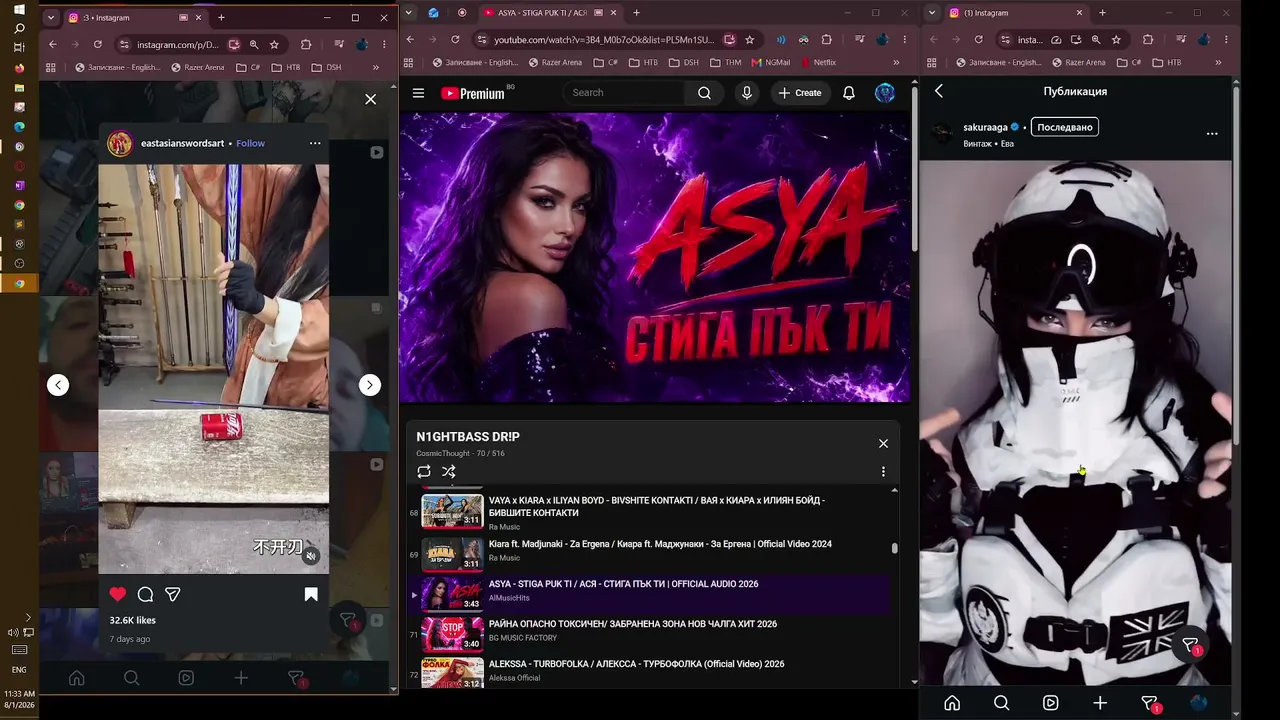Click the Последвано following button
Screen dimensions: 1280x720
(x=1065, y=127)
